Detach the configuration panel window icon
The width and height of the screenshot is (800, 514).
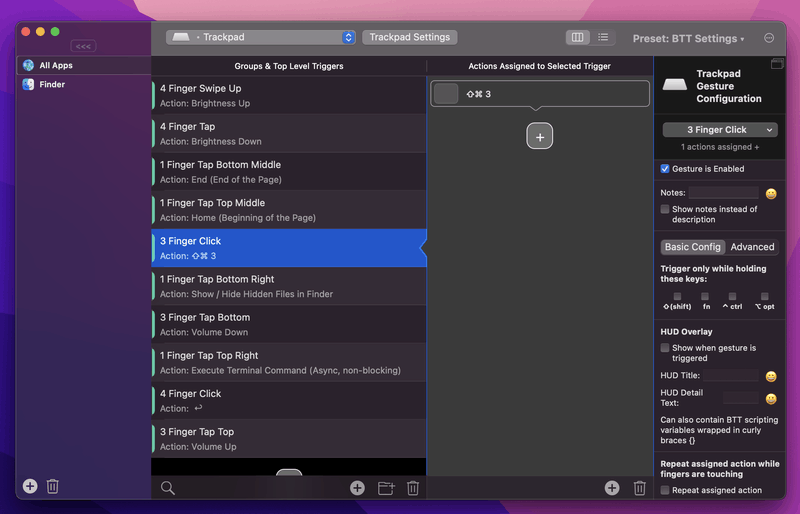point(777,63)
